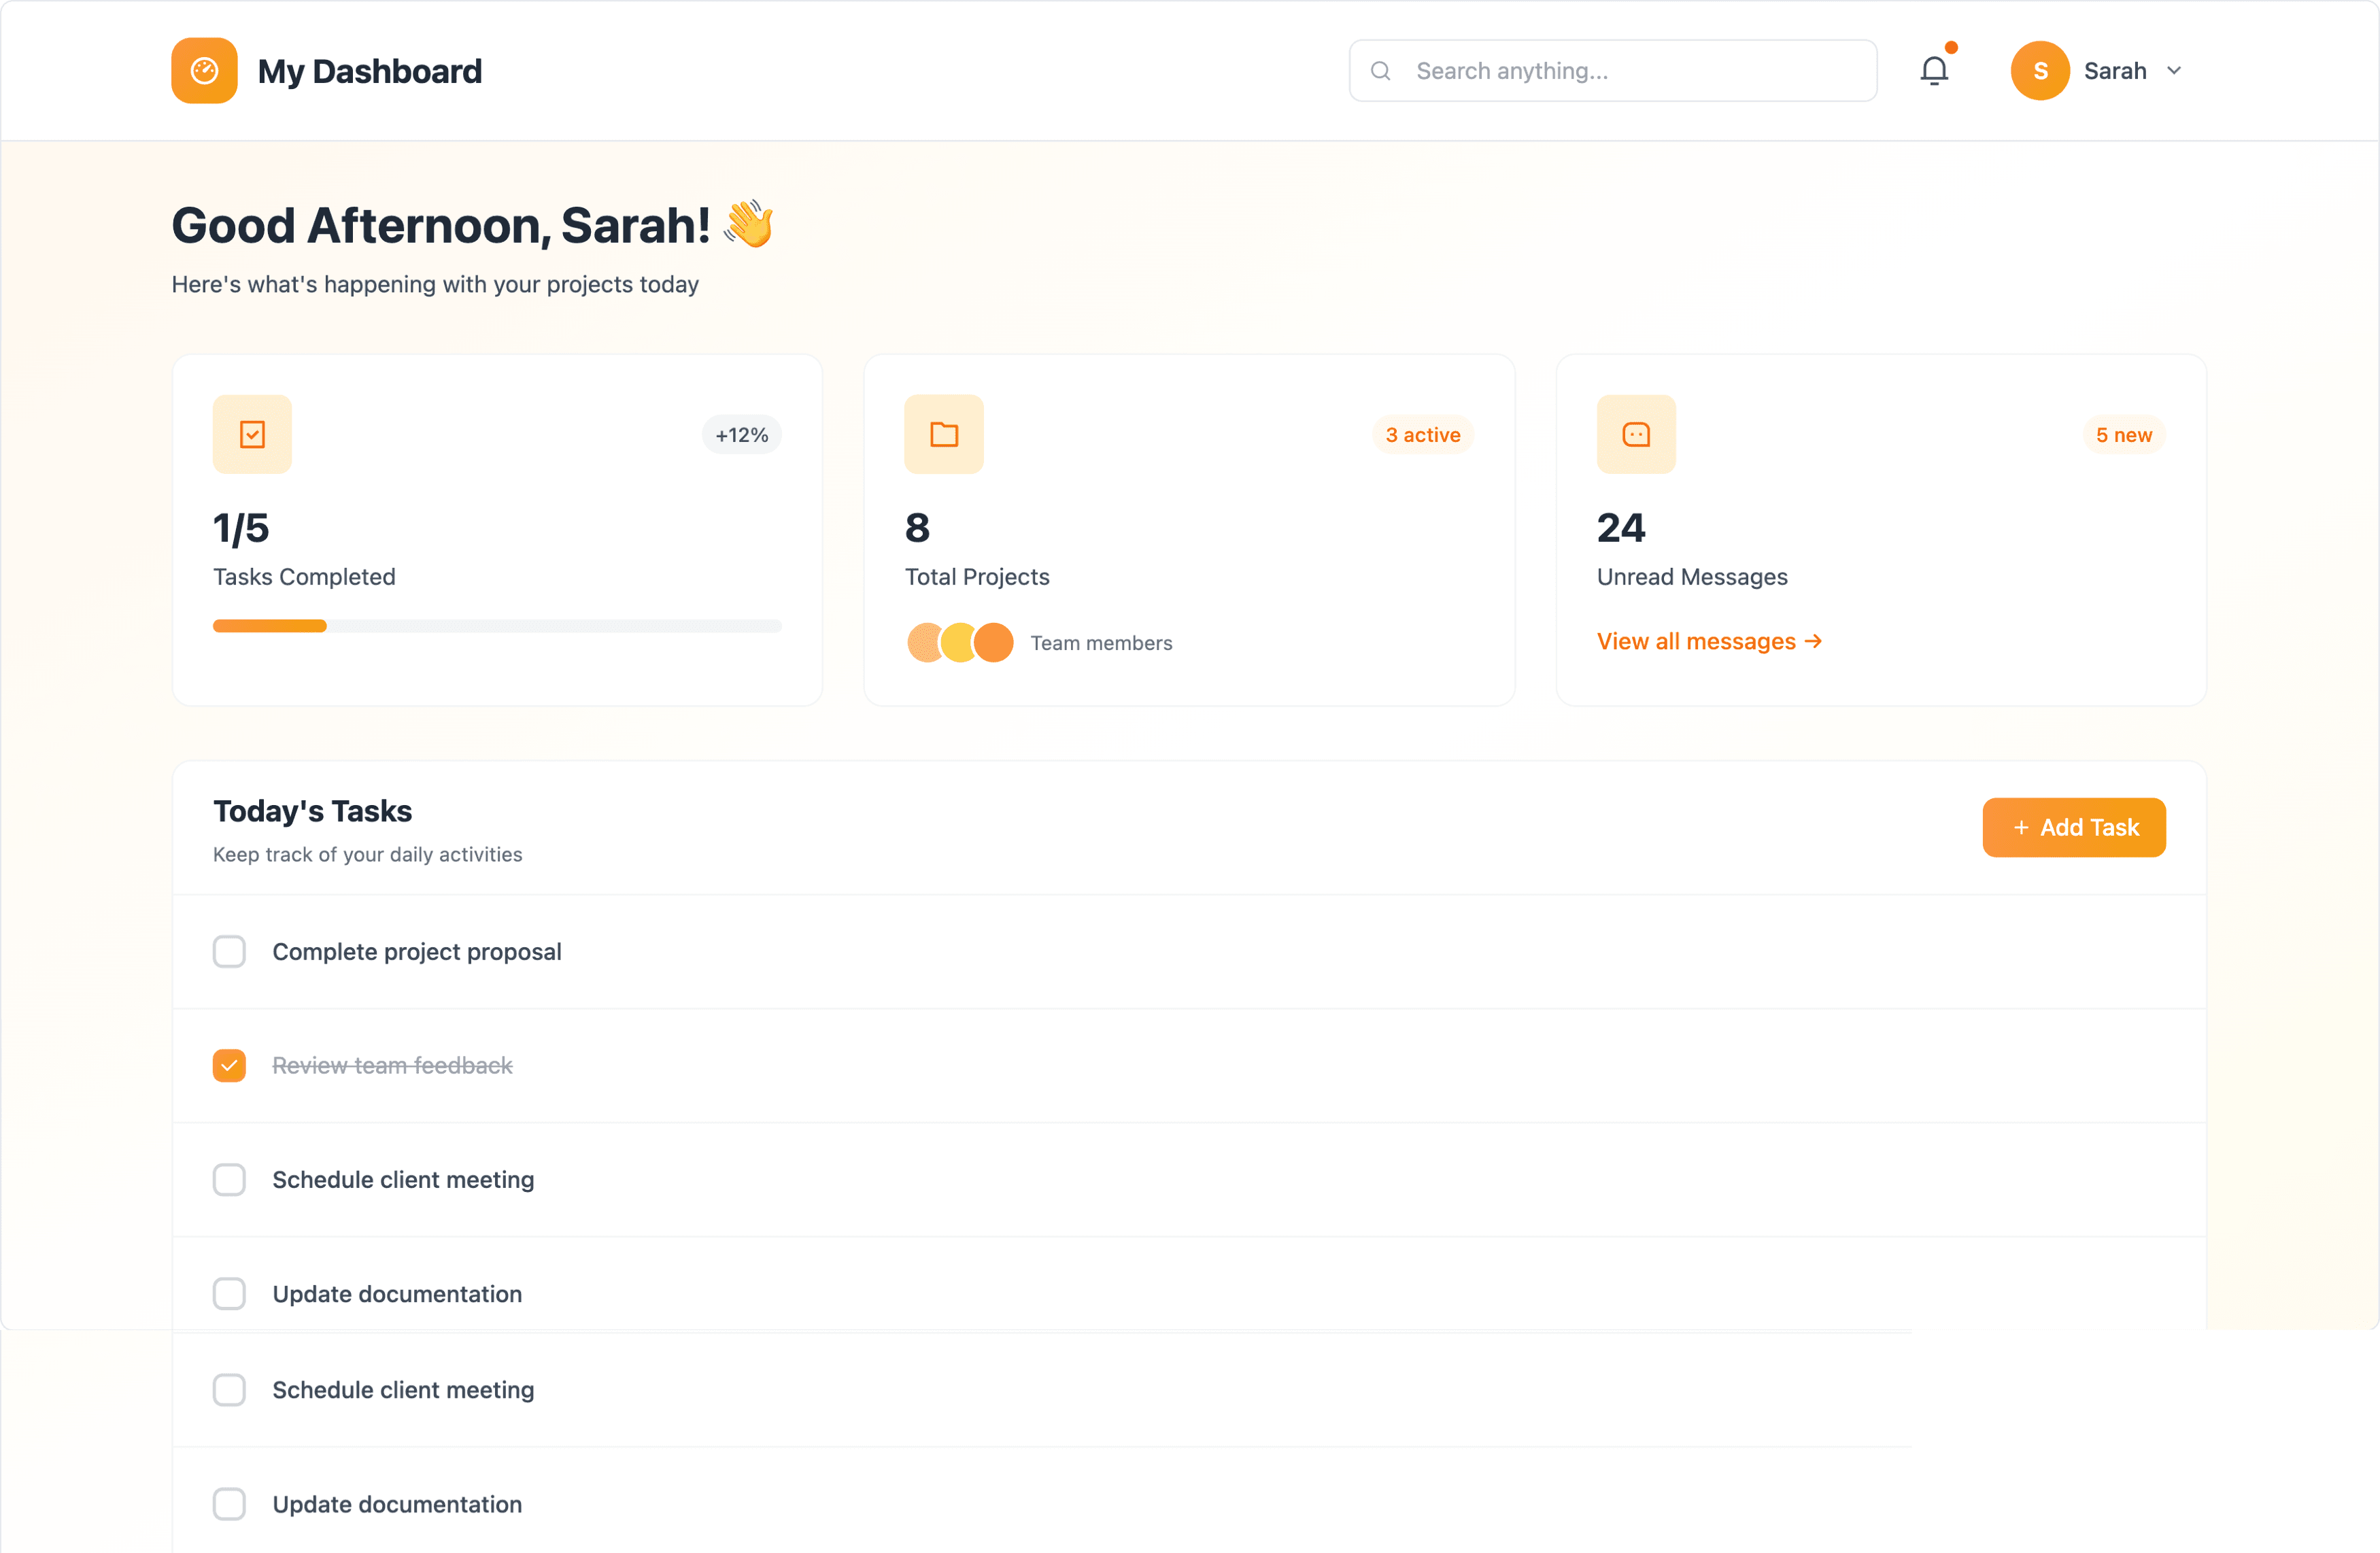Screen dimensions: 2380x1553
Task: Click the magnifier icon in search box
Action: [1380, 71]
